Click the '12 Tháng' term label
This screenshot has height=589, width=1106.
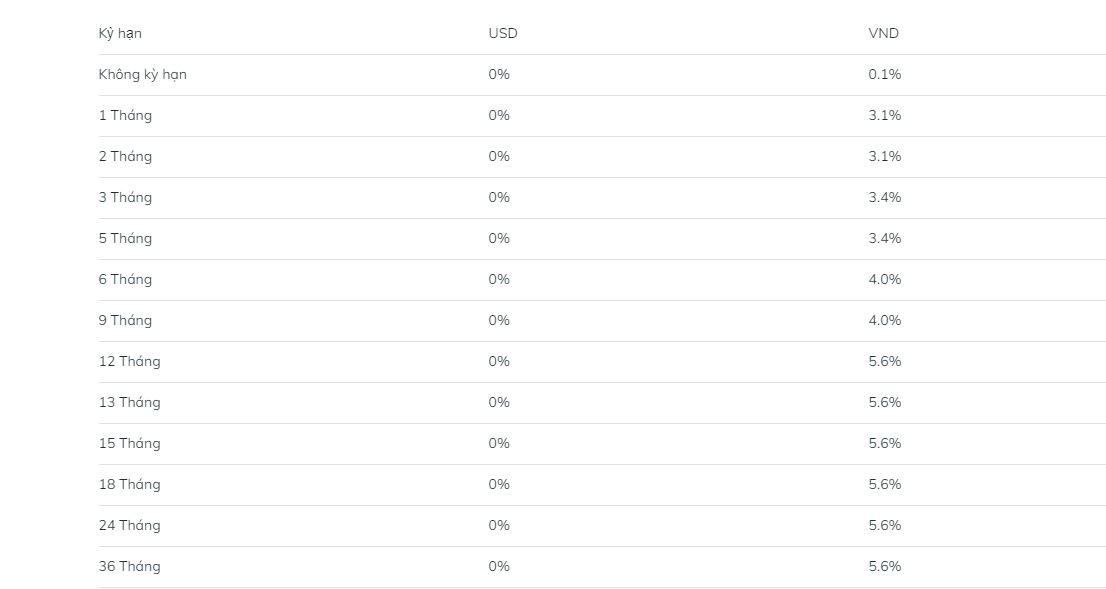tap(129, 362)
